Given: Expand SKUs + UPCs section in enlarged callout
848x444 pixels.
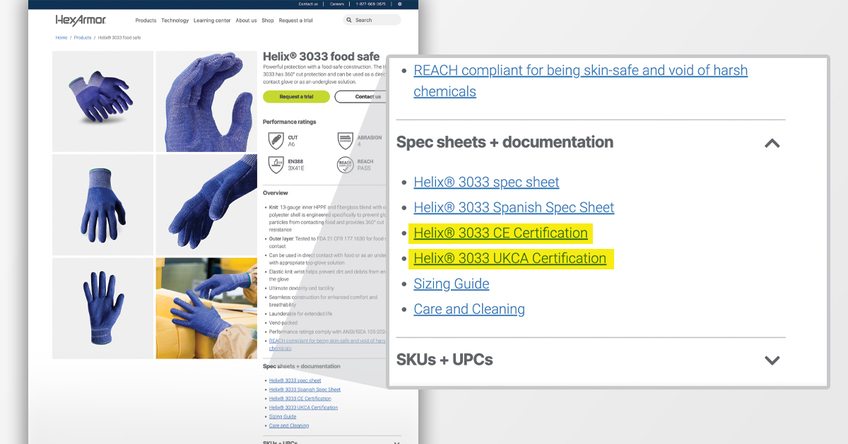Looking at the screenshot, I should 772,360.
